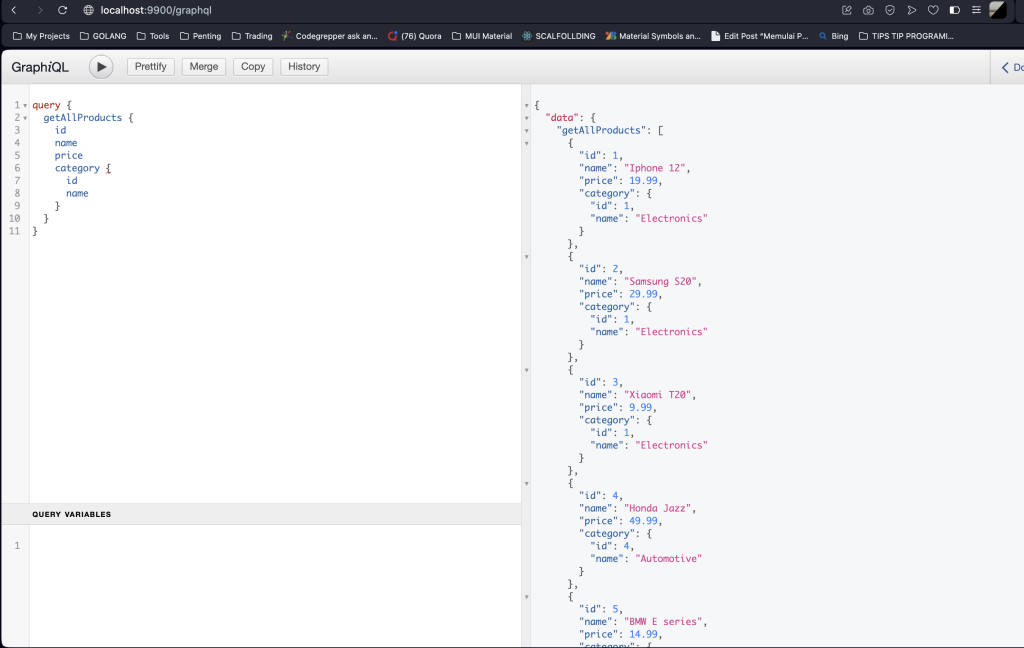Collapse the BMW E series product object
Viewport: 1024px width, 648px height.
coord(527,597)
